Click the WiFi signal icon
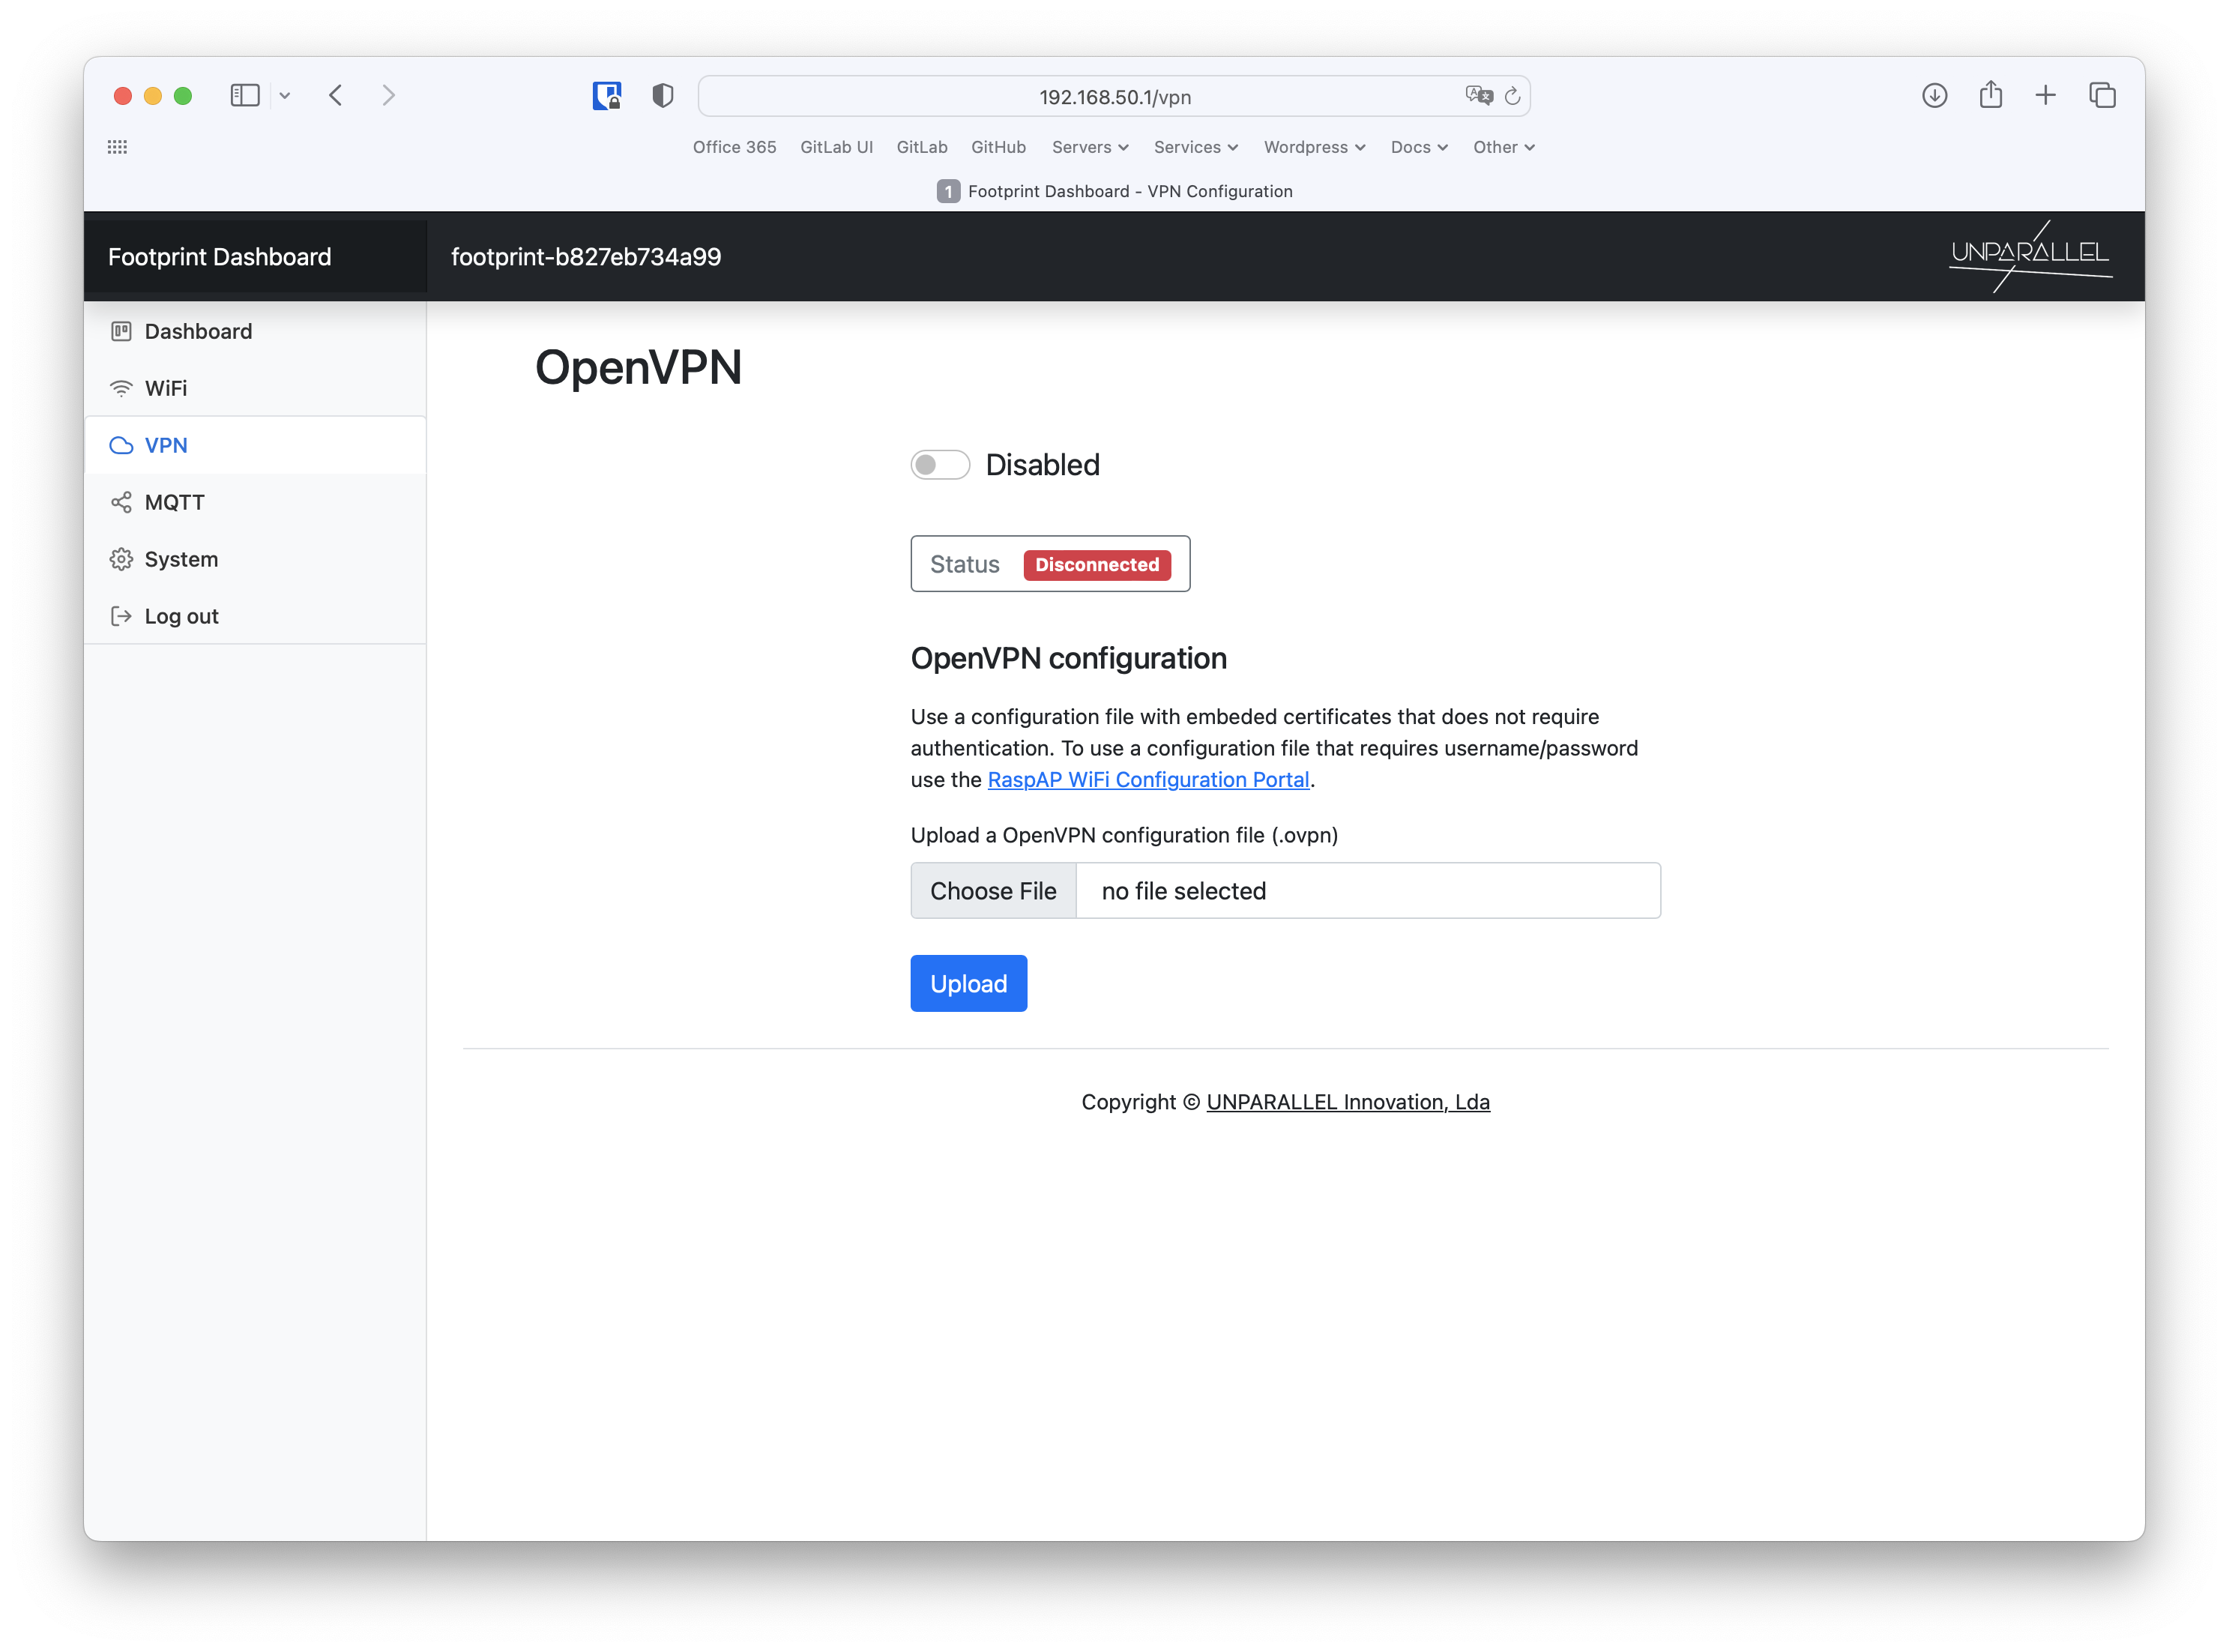The height and width of the screenshot is (1652, 2229). click(121, 388)
